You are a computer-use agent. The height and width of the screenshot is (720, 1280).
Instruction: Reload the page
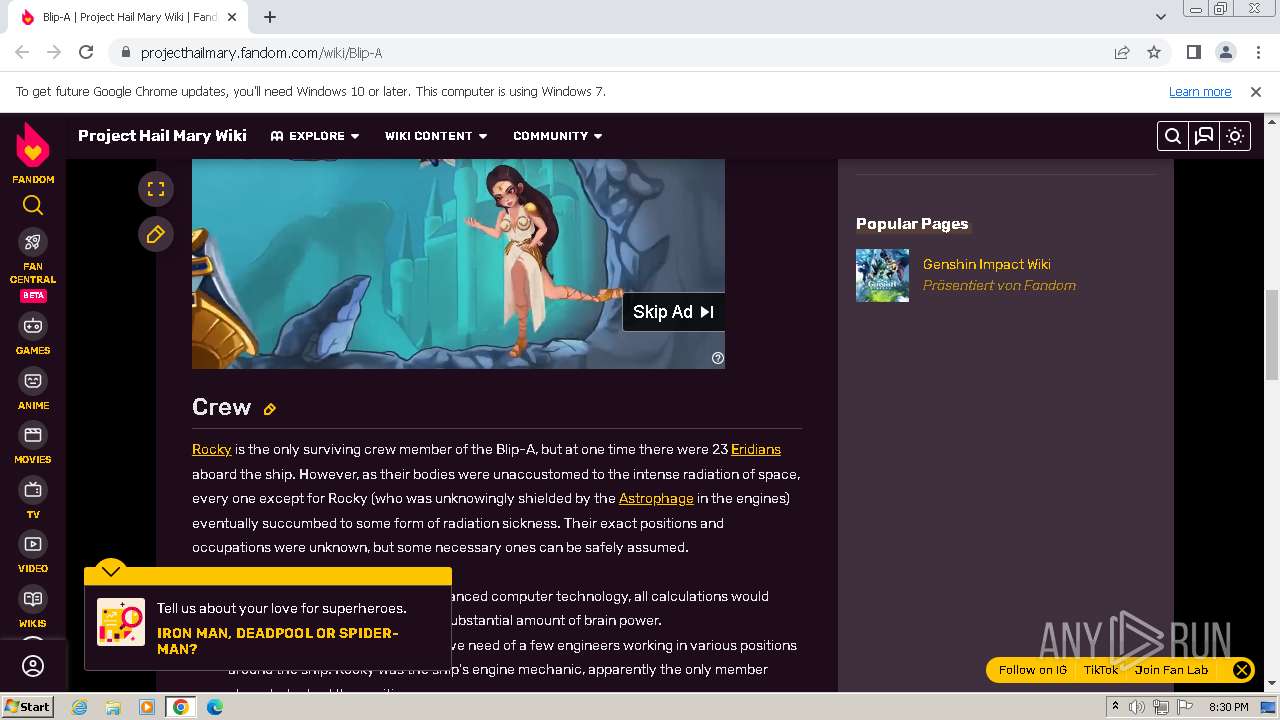pyautogui.click(x=86, y=52)
